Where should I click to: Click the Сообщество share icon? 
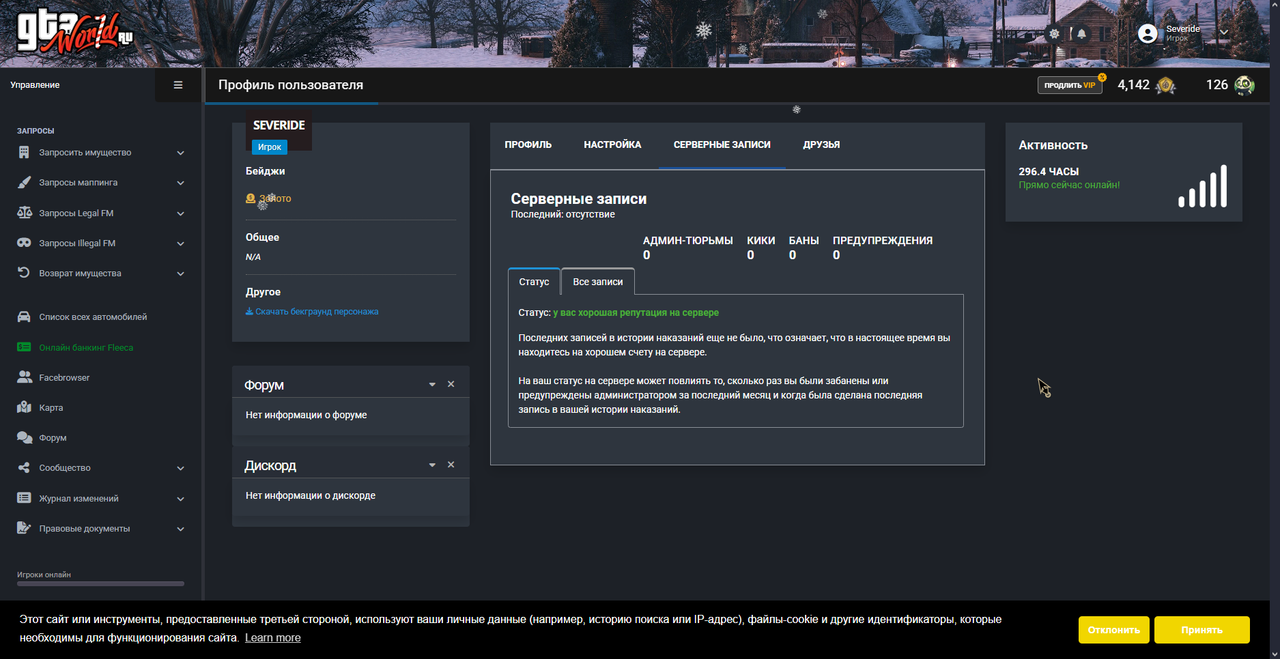pos(24,468)
